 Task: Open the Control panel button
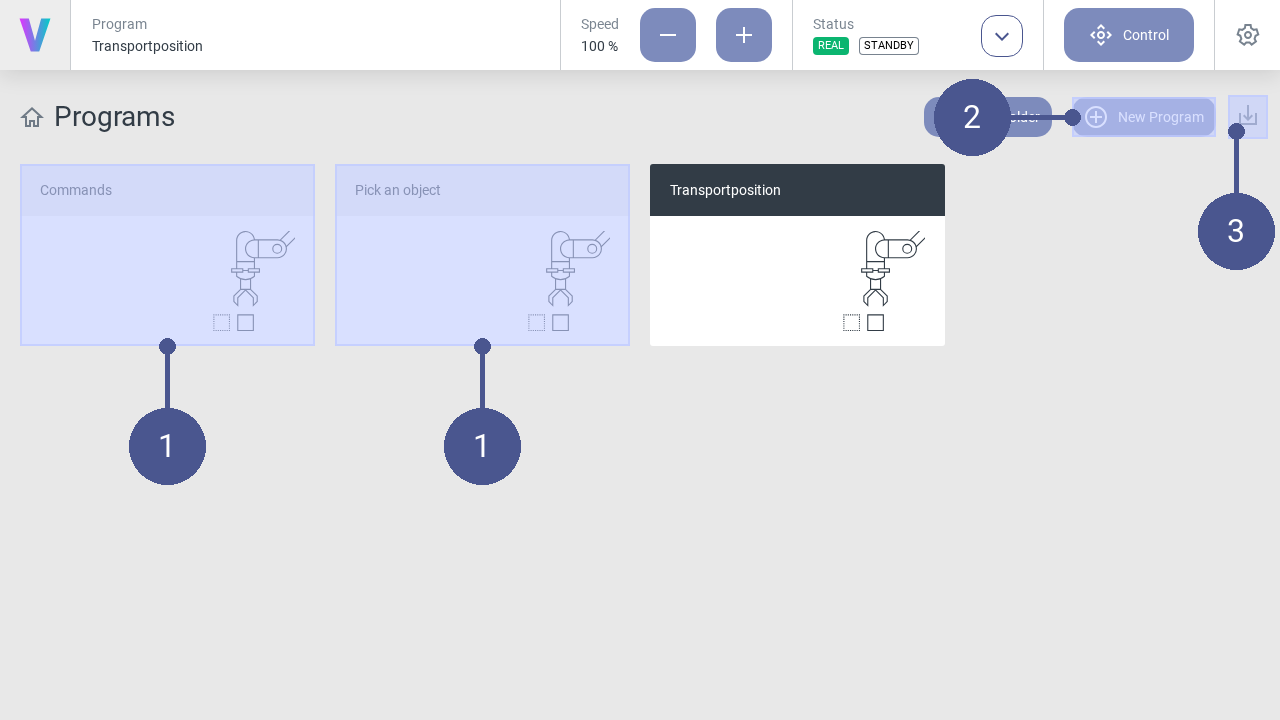click(1128, 35)
